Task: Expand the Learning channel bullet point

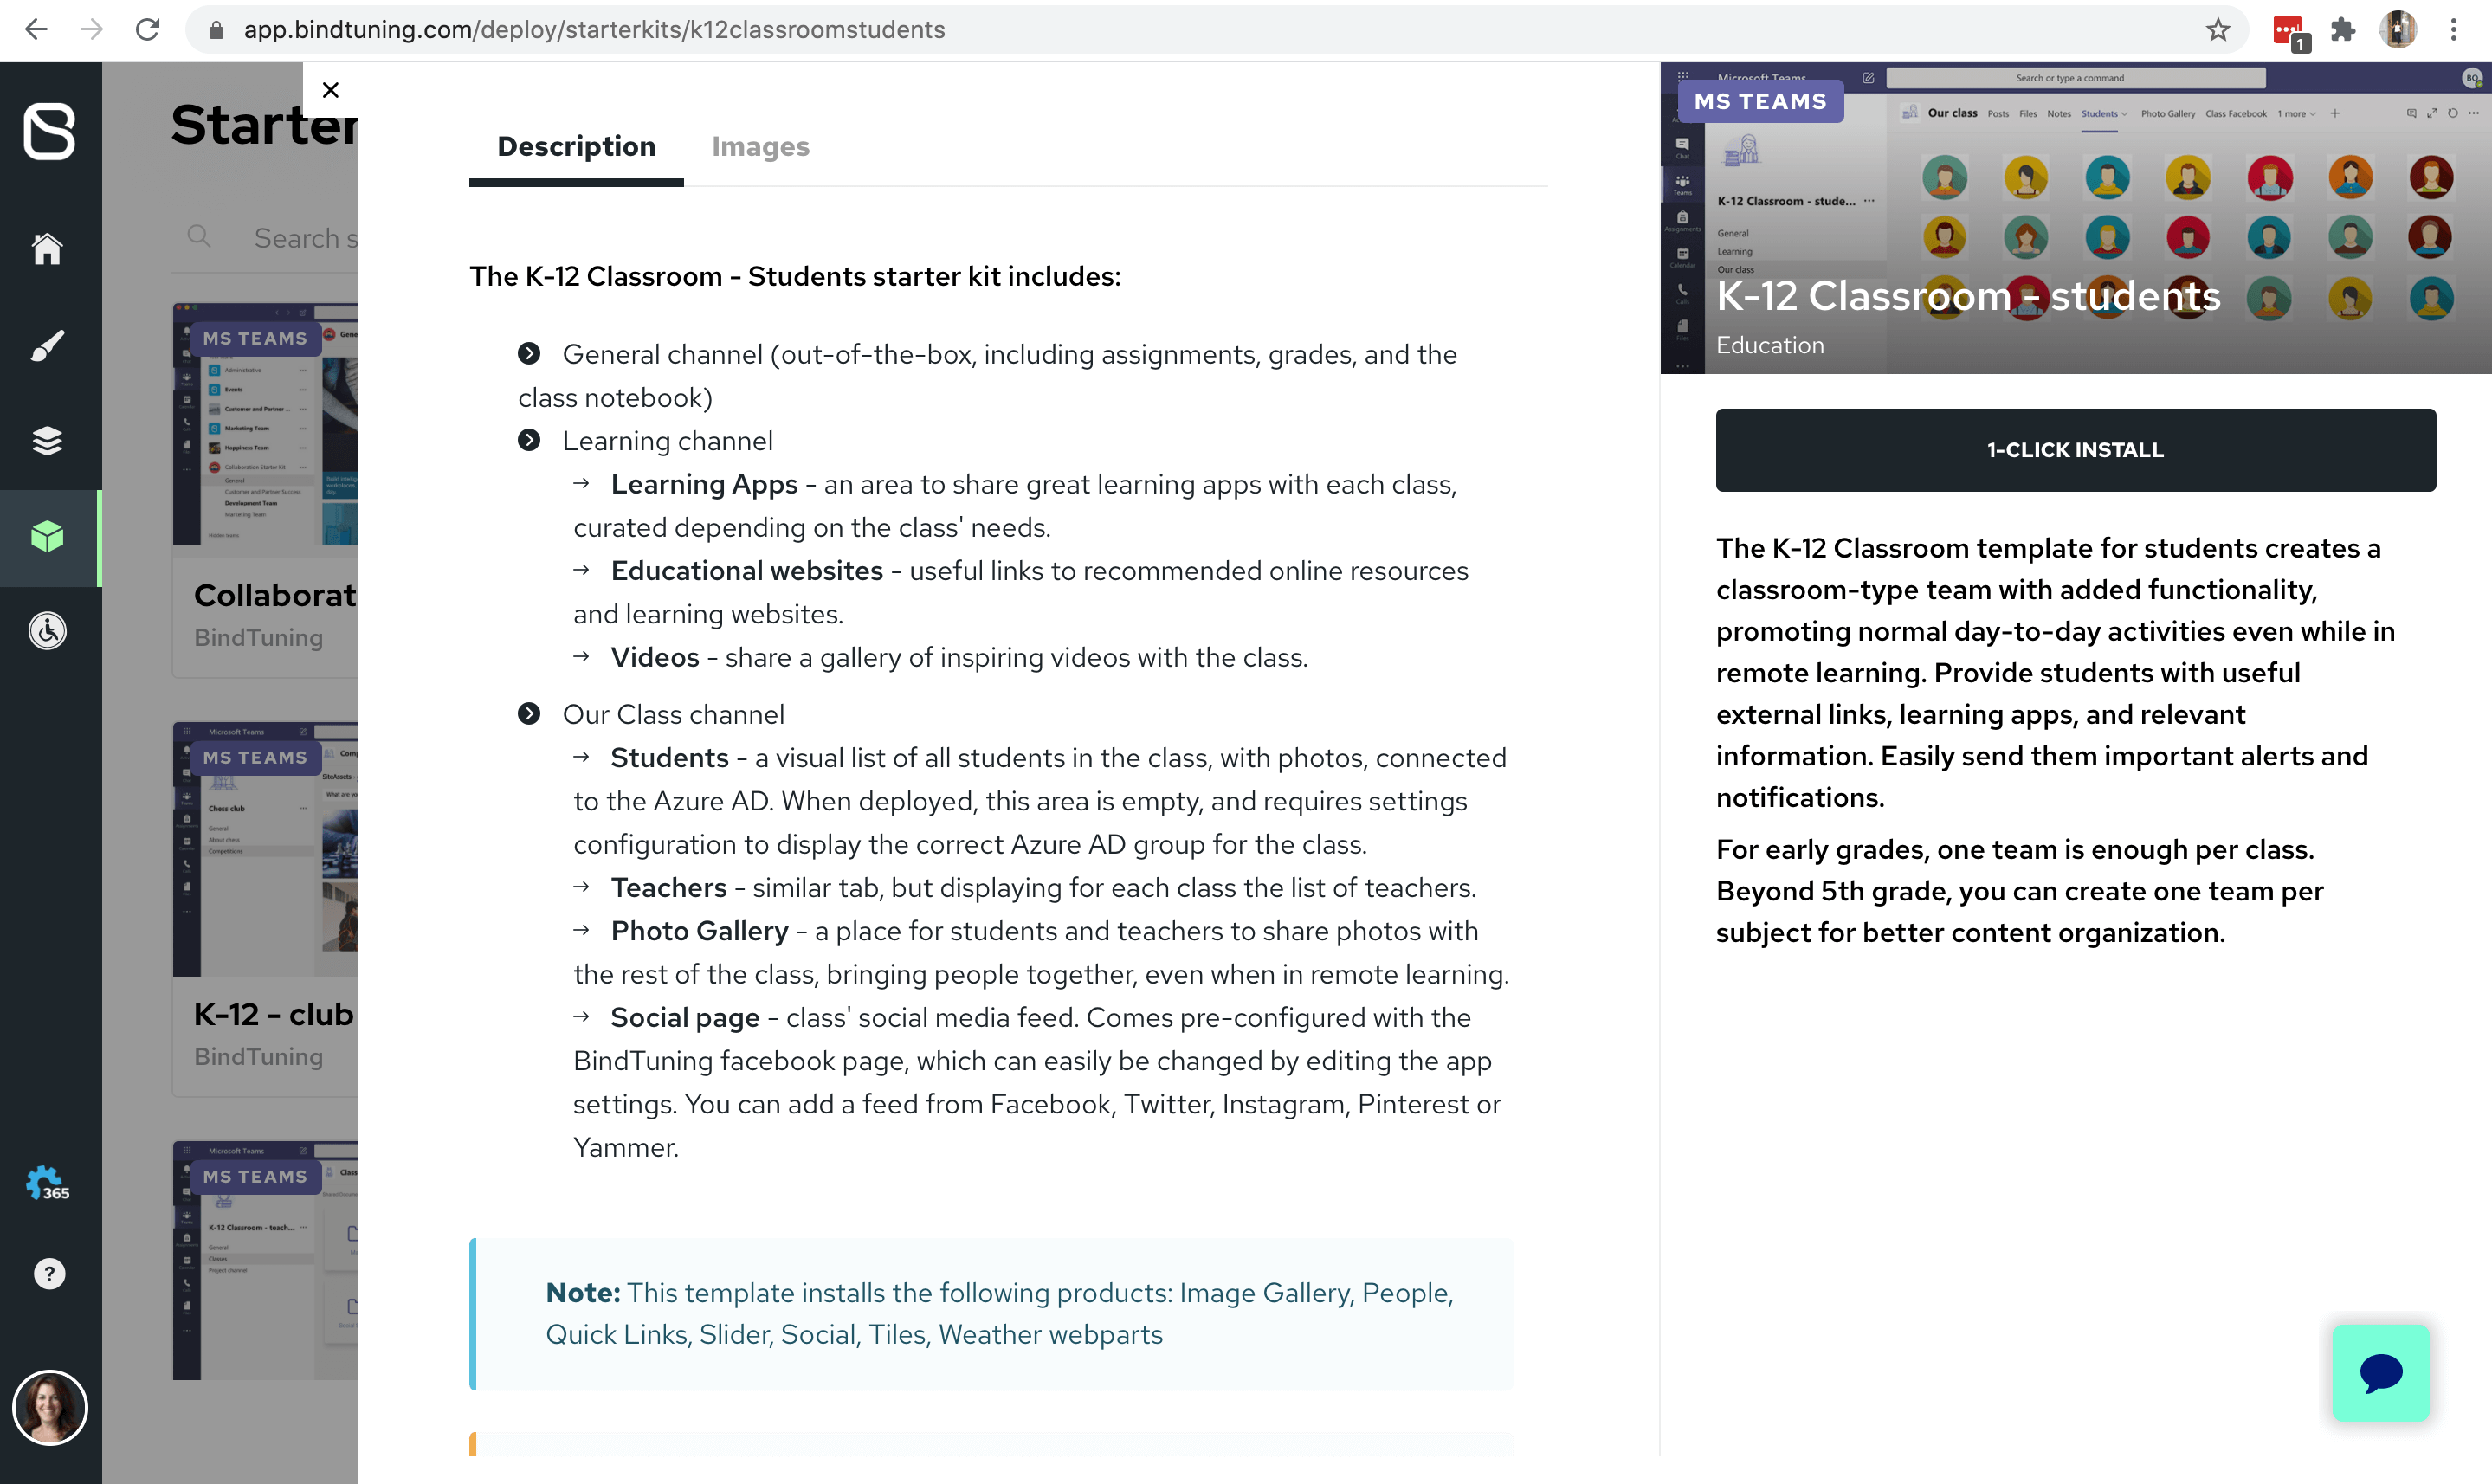Action: 530,440
